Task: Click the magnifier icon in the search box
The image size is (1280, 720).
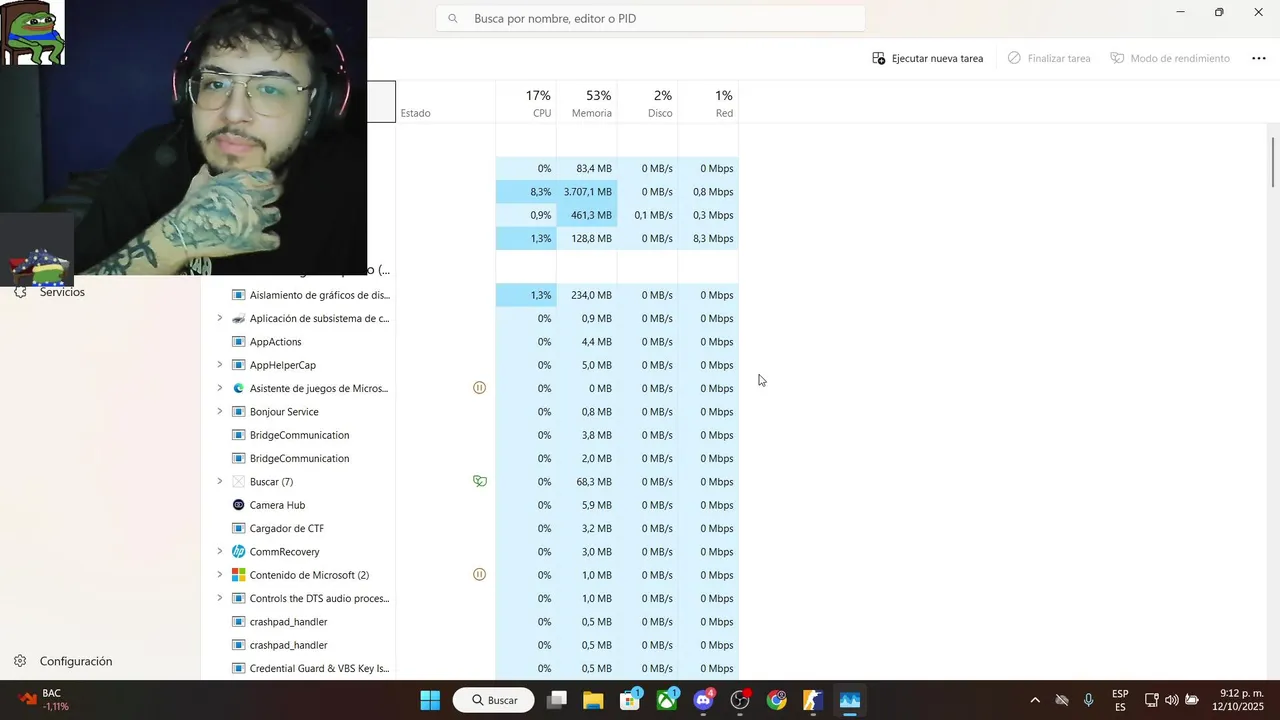Action: 453,18
